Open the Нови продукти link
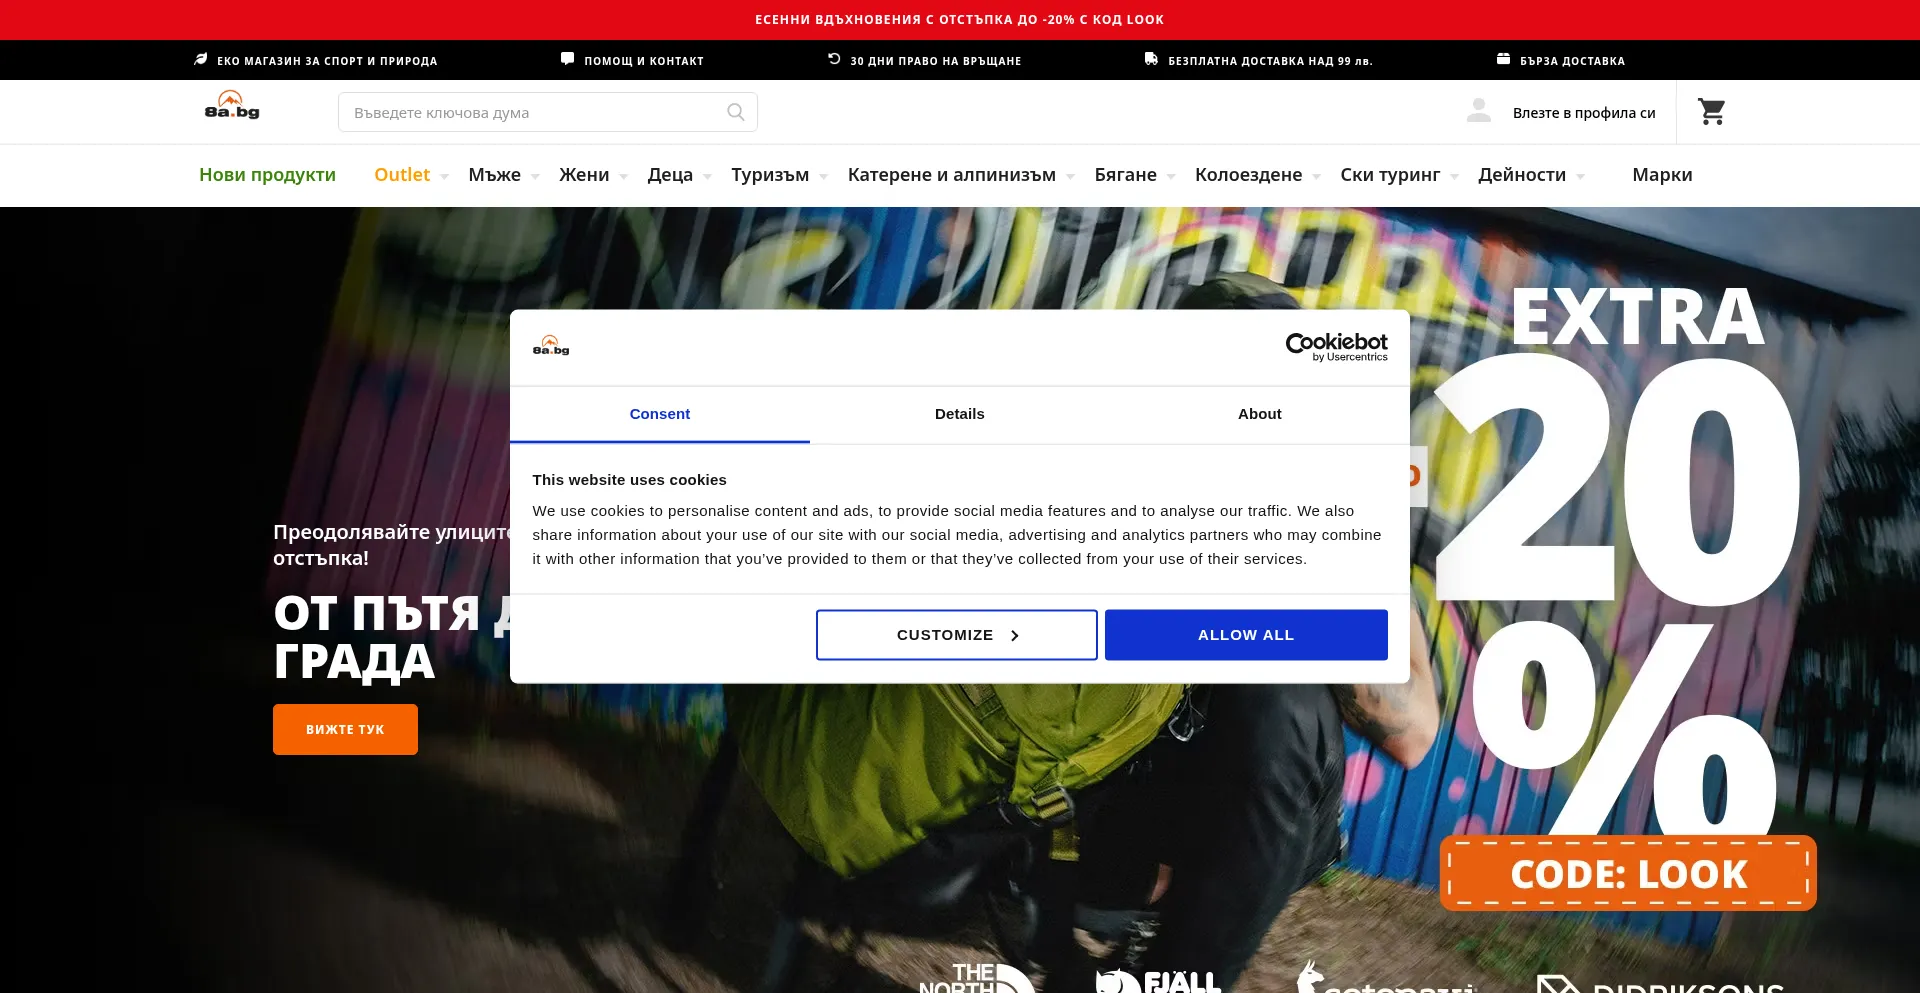1920x993 pixels. point(267,175)
